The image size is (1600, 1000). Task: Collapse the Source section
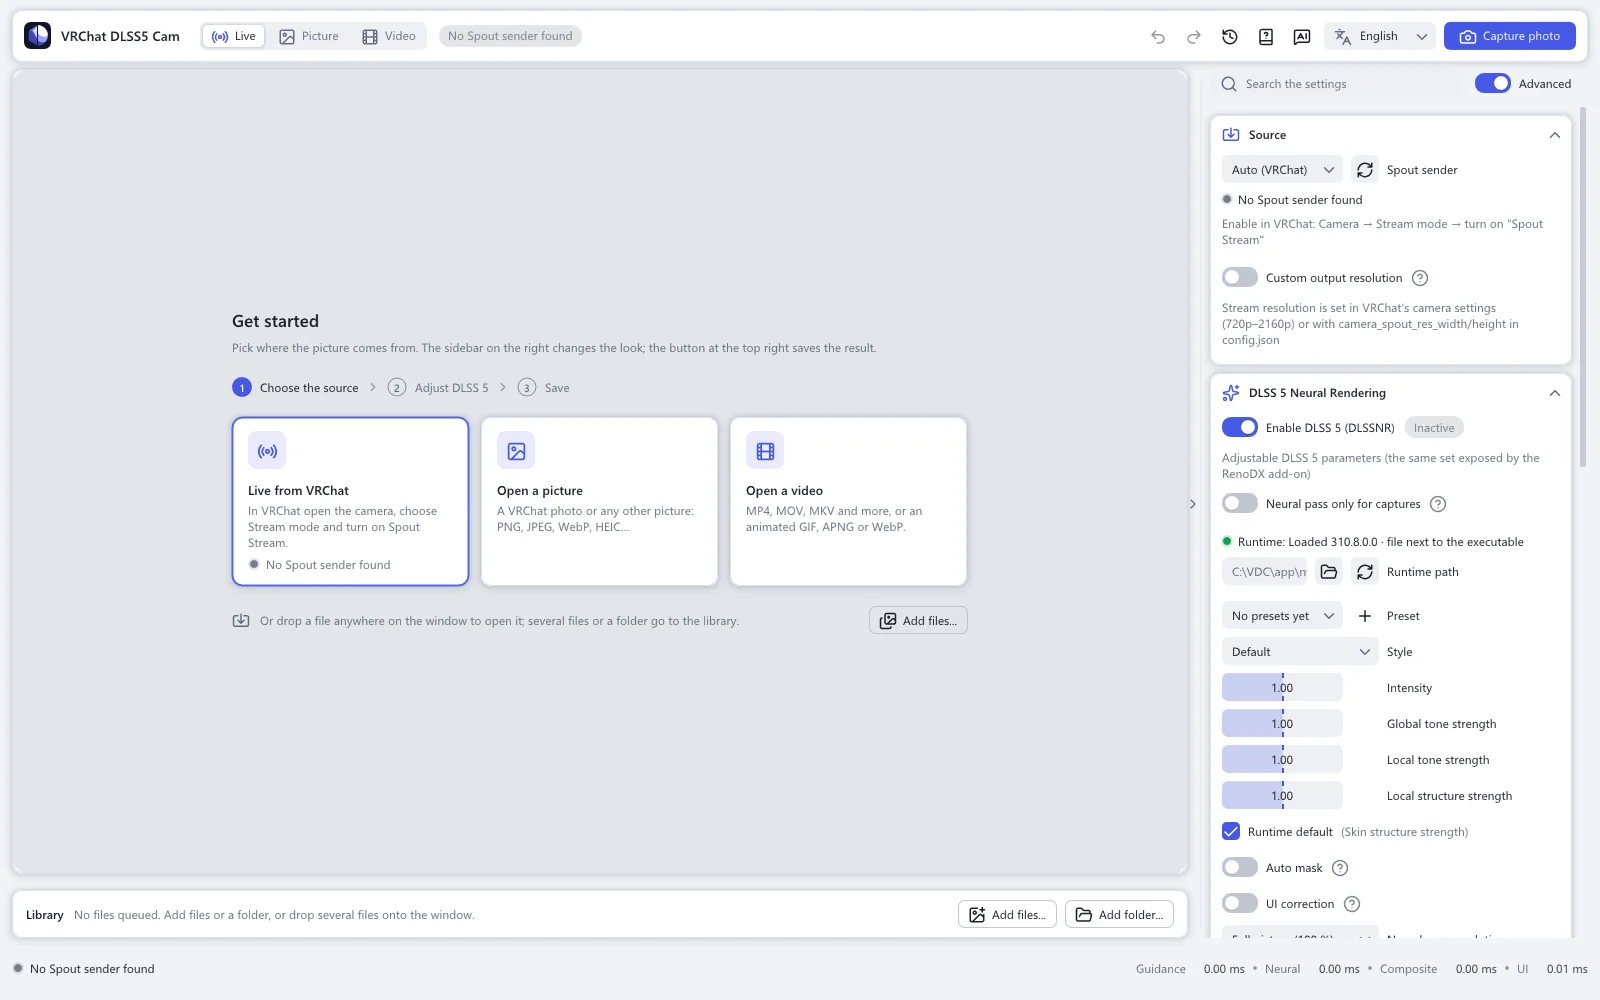[1554, 135]
